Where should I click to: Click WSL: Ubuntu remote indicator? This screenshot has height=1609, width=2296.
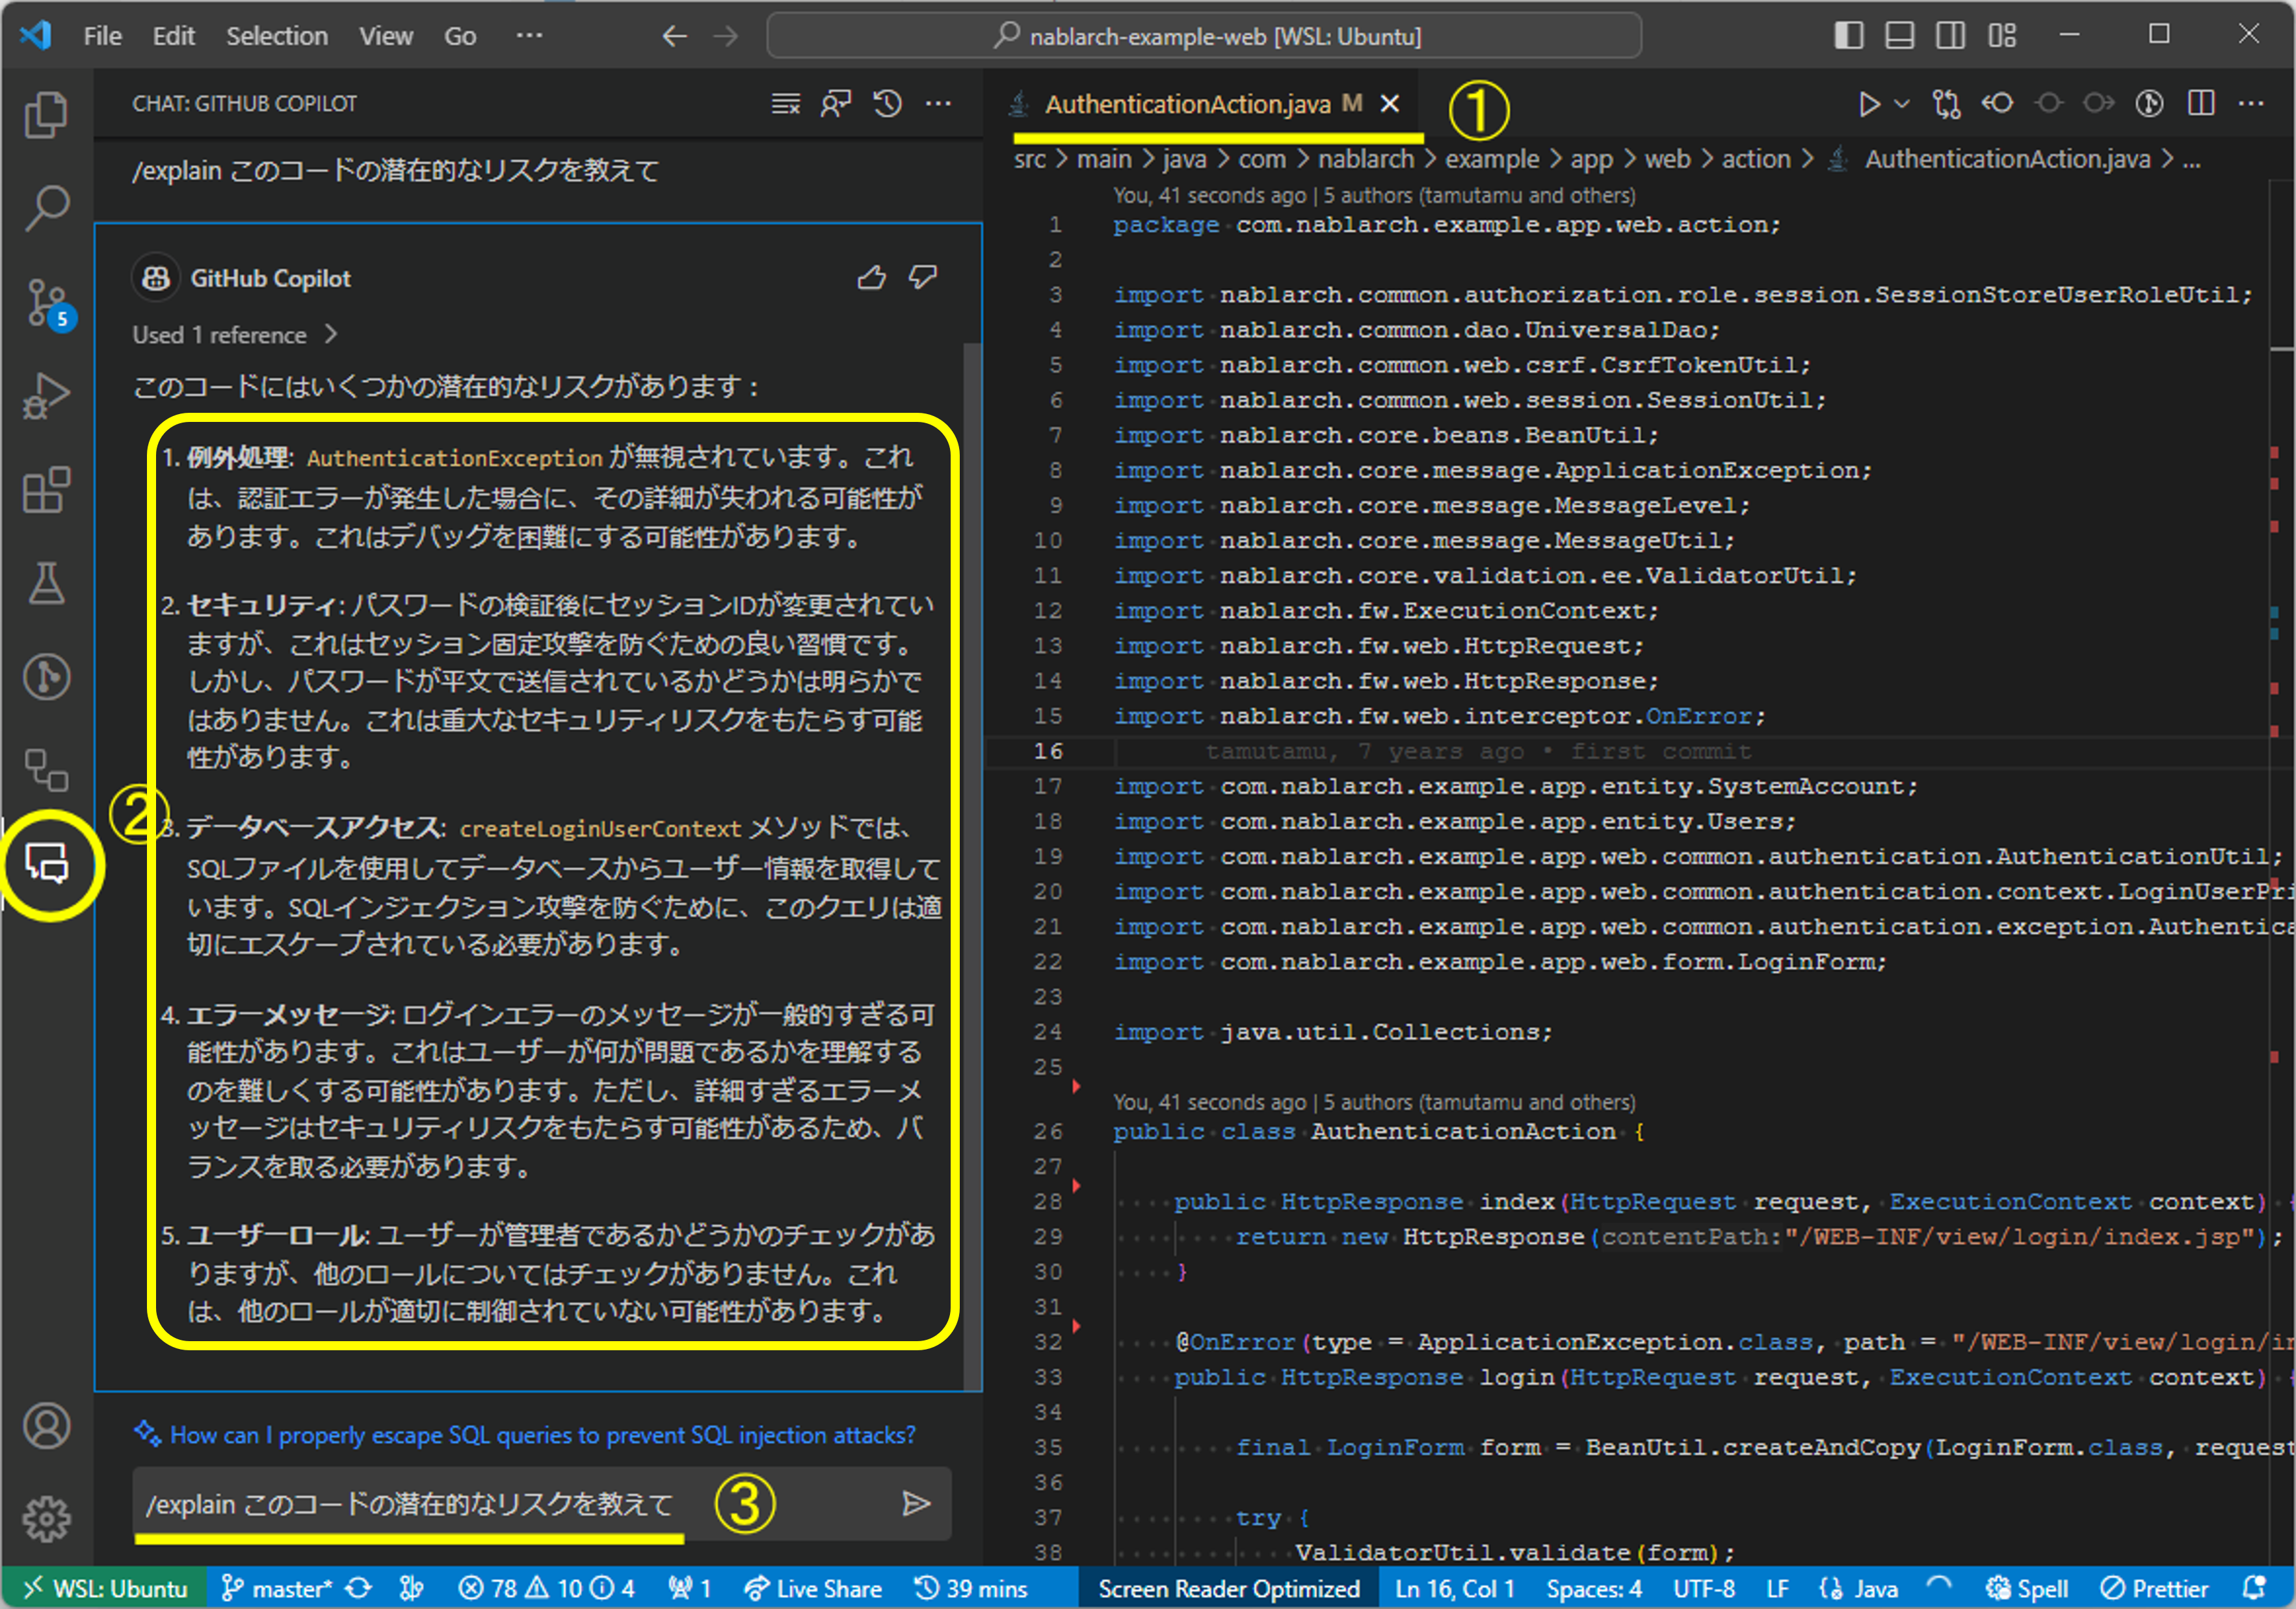pos(105,1588)
